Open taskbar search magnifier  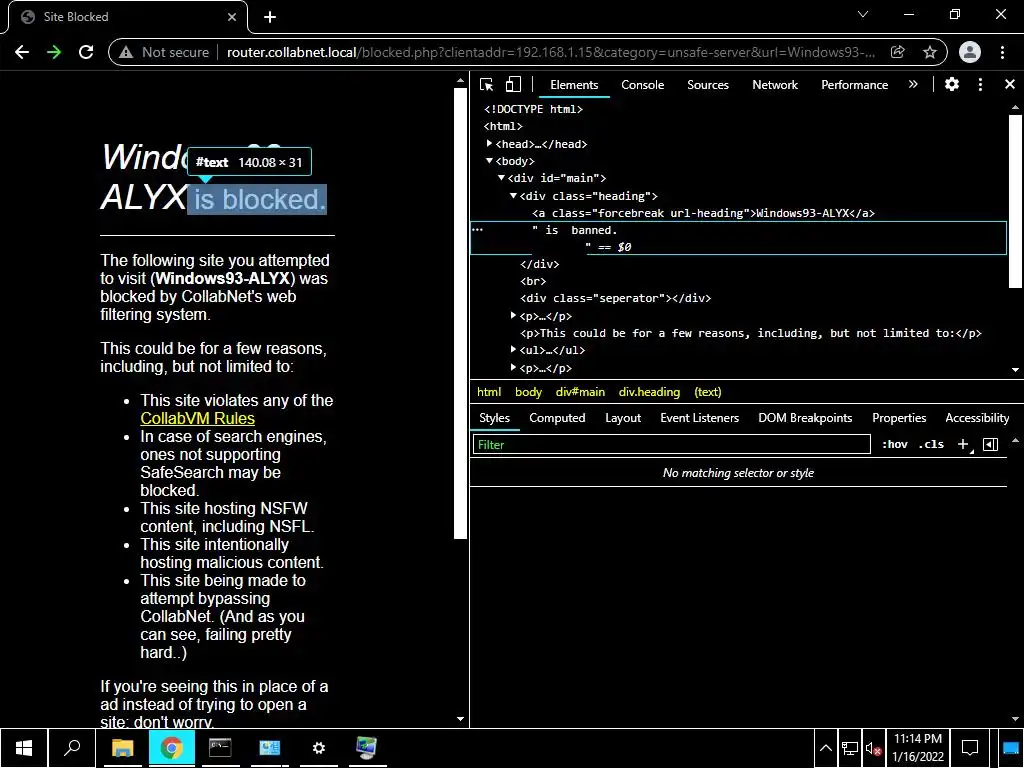[72, 748]
